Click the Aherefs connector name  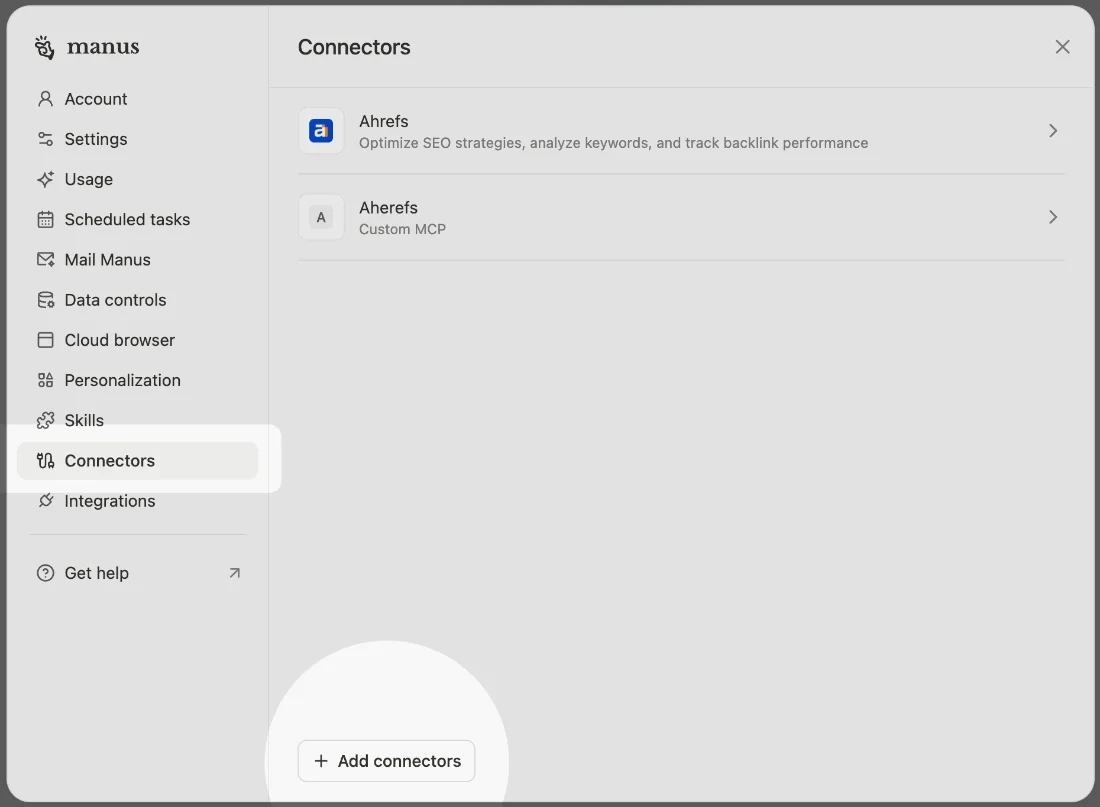coord(389,208)
